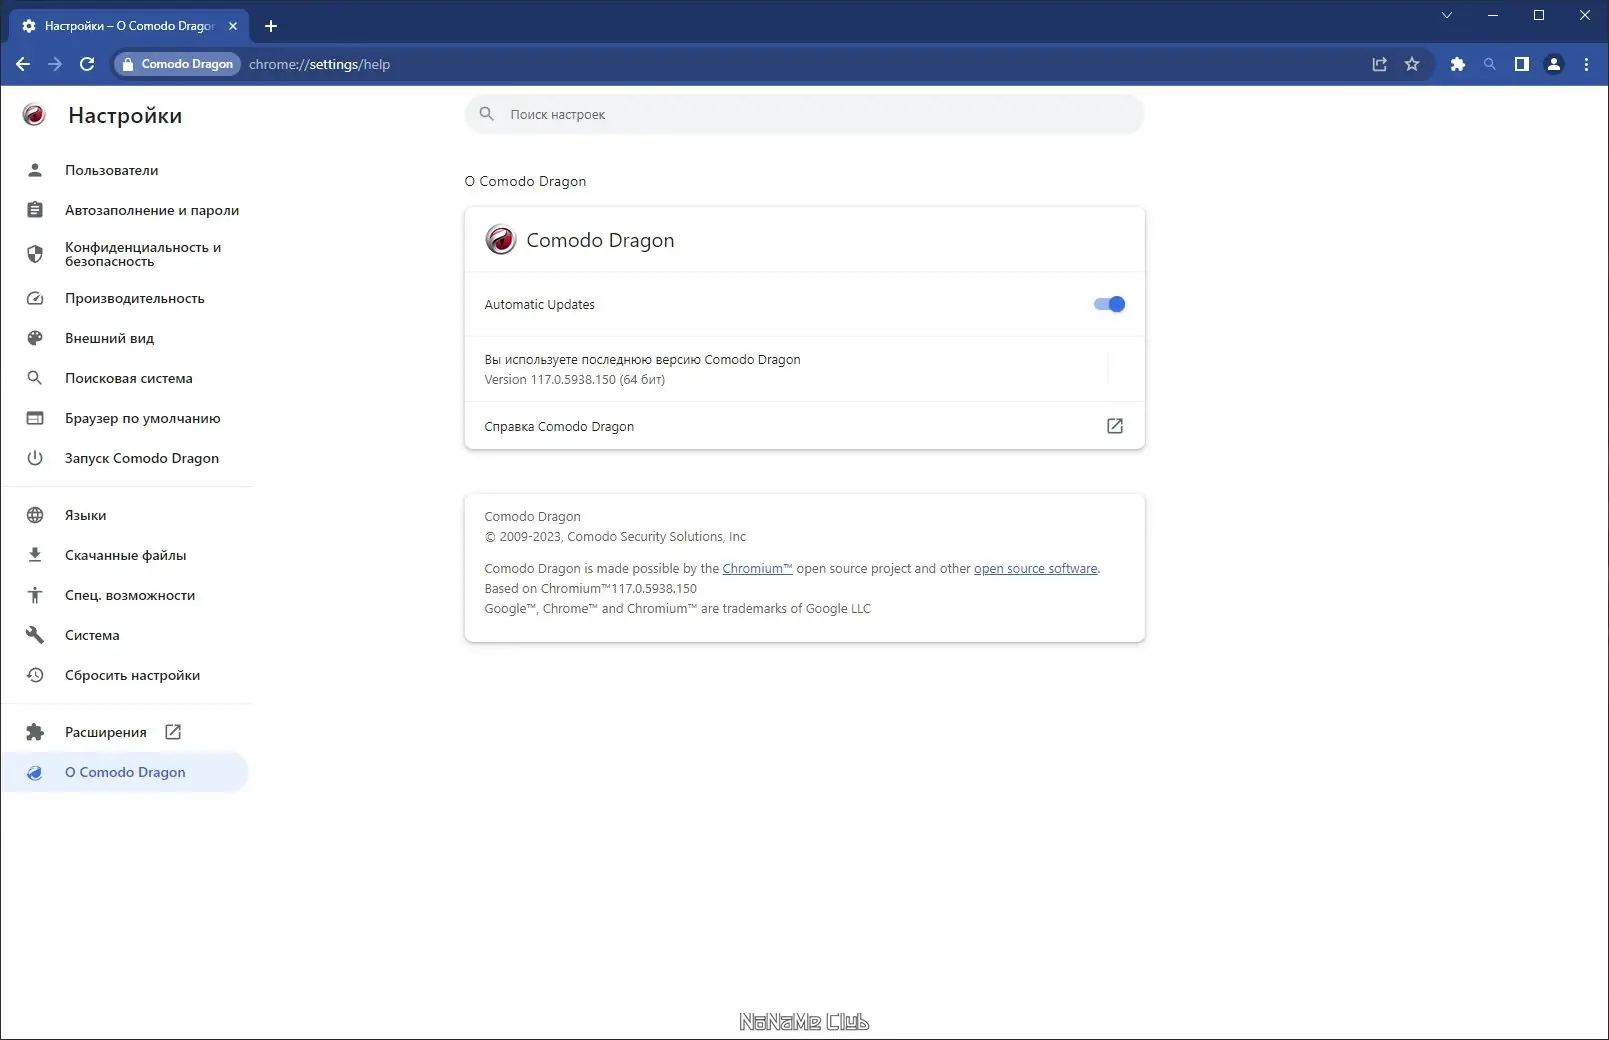Open Сбросить настройки section
The image size is (1609, 1040).
126,675
